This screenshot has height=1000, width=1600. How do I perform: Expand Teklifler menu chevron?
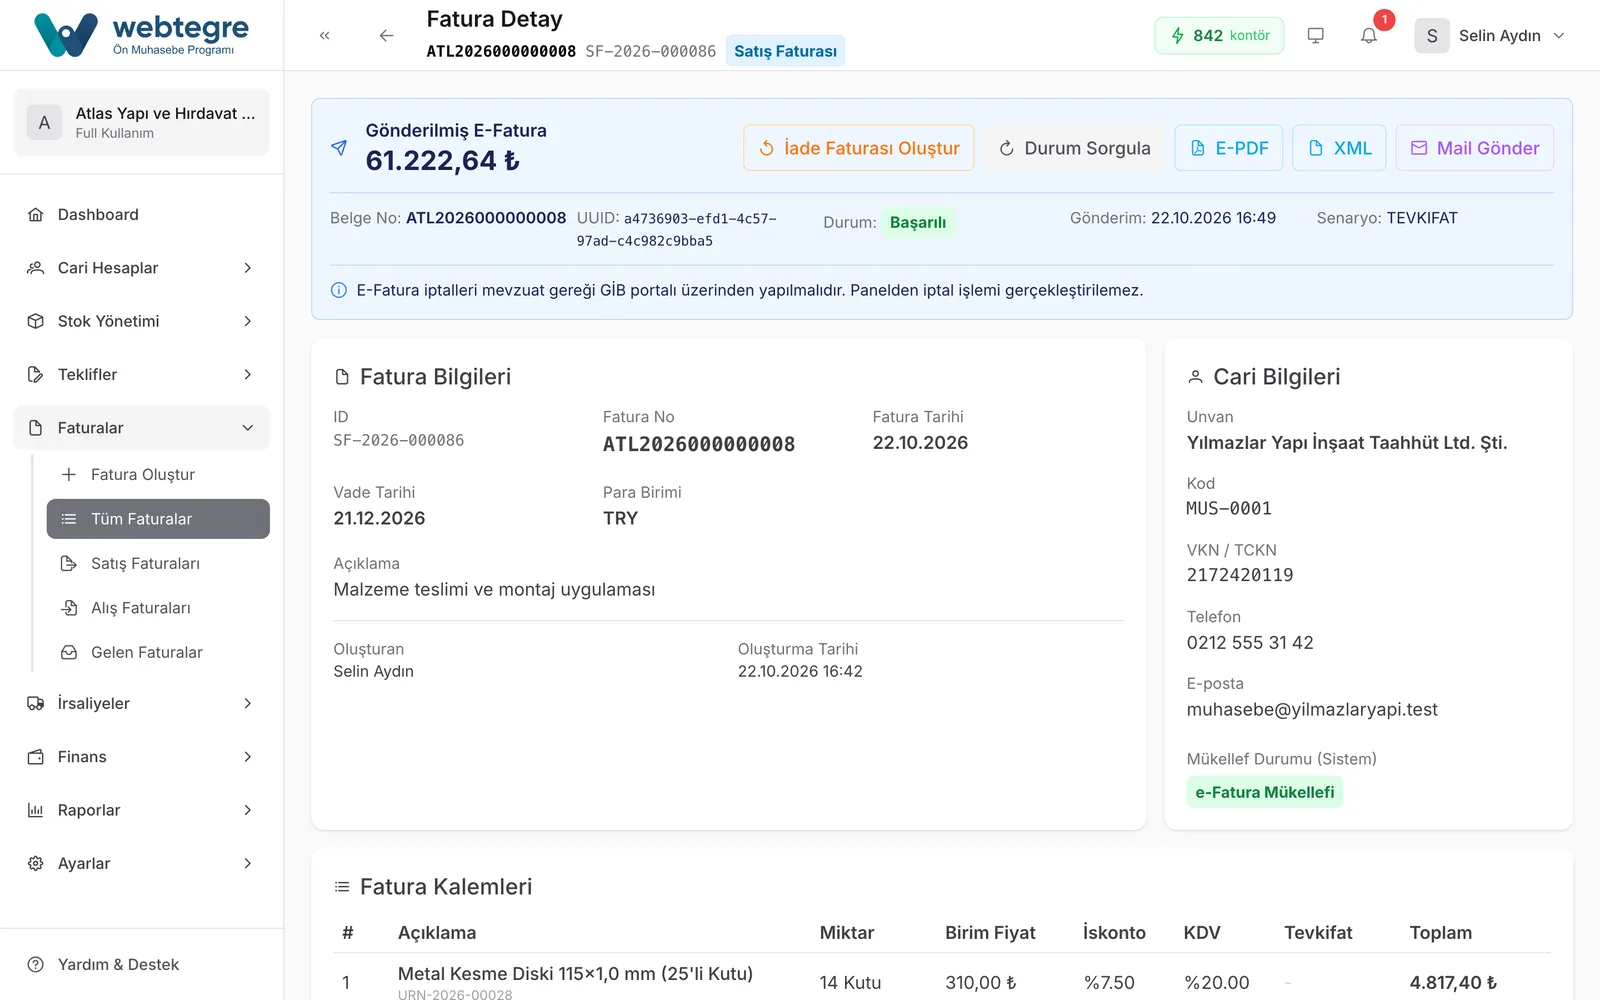point(248,375)
